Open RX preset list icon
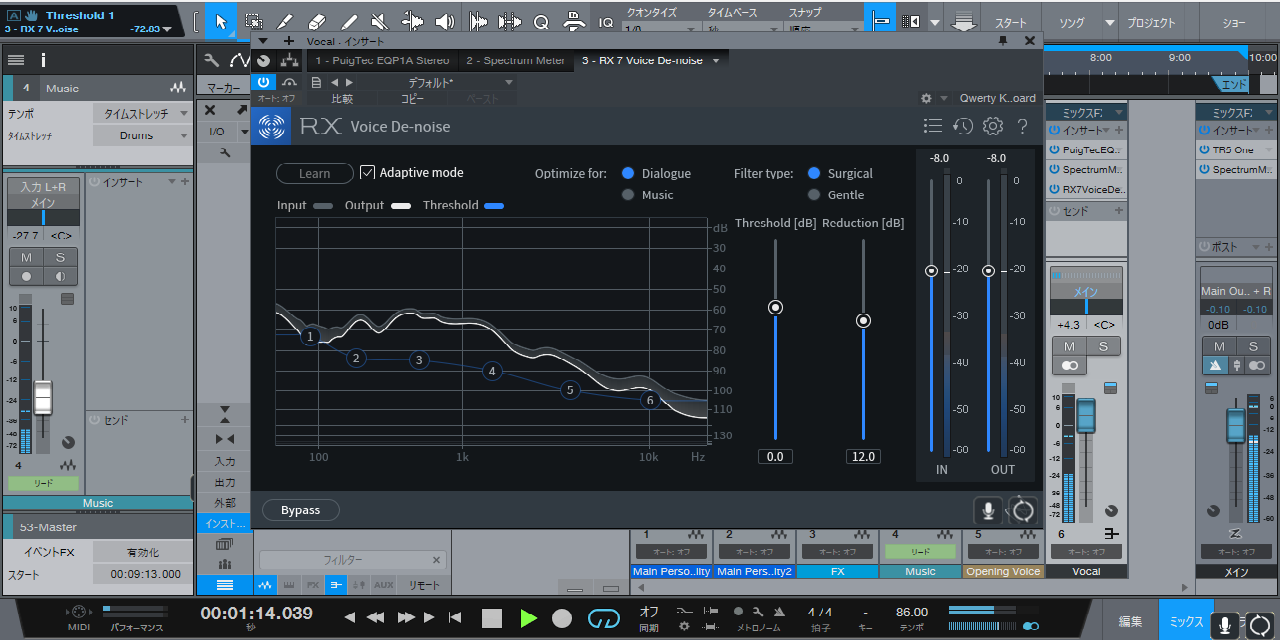1280x640 pixels. coord(932,126)
